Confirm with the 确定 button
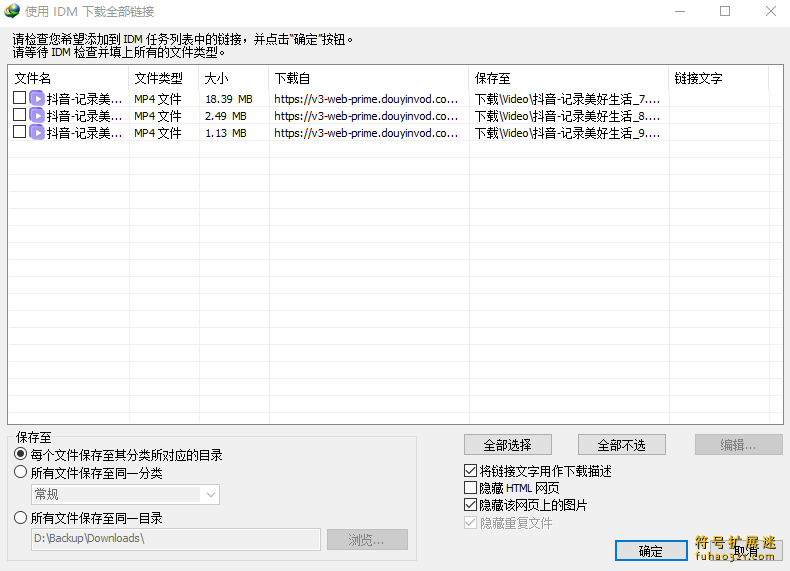 point(651,550)
